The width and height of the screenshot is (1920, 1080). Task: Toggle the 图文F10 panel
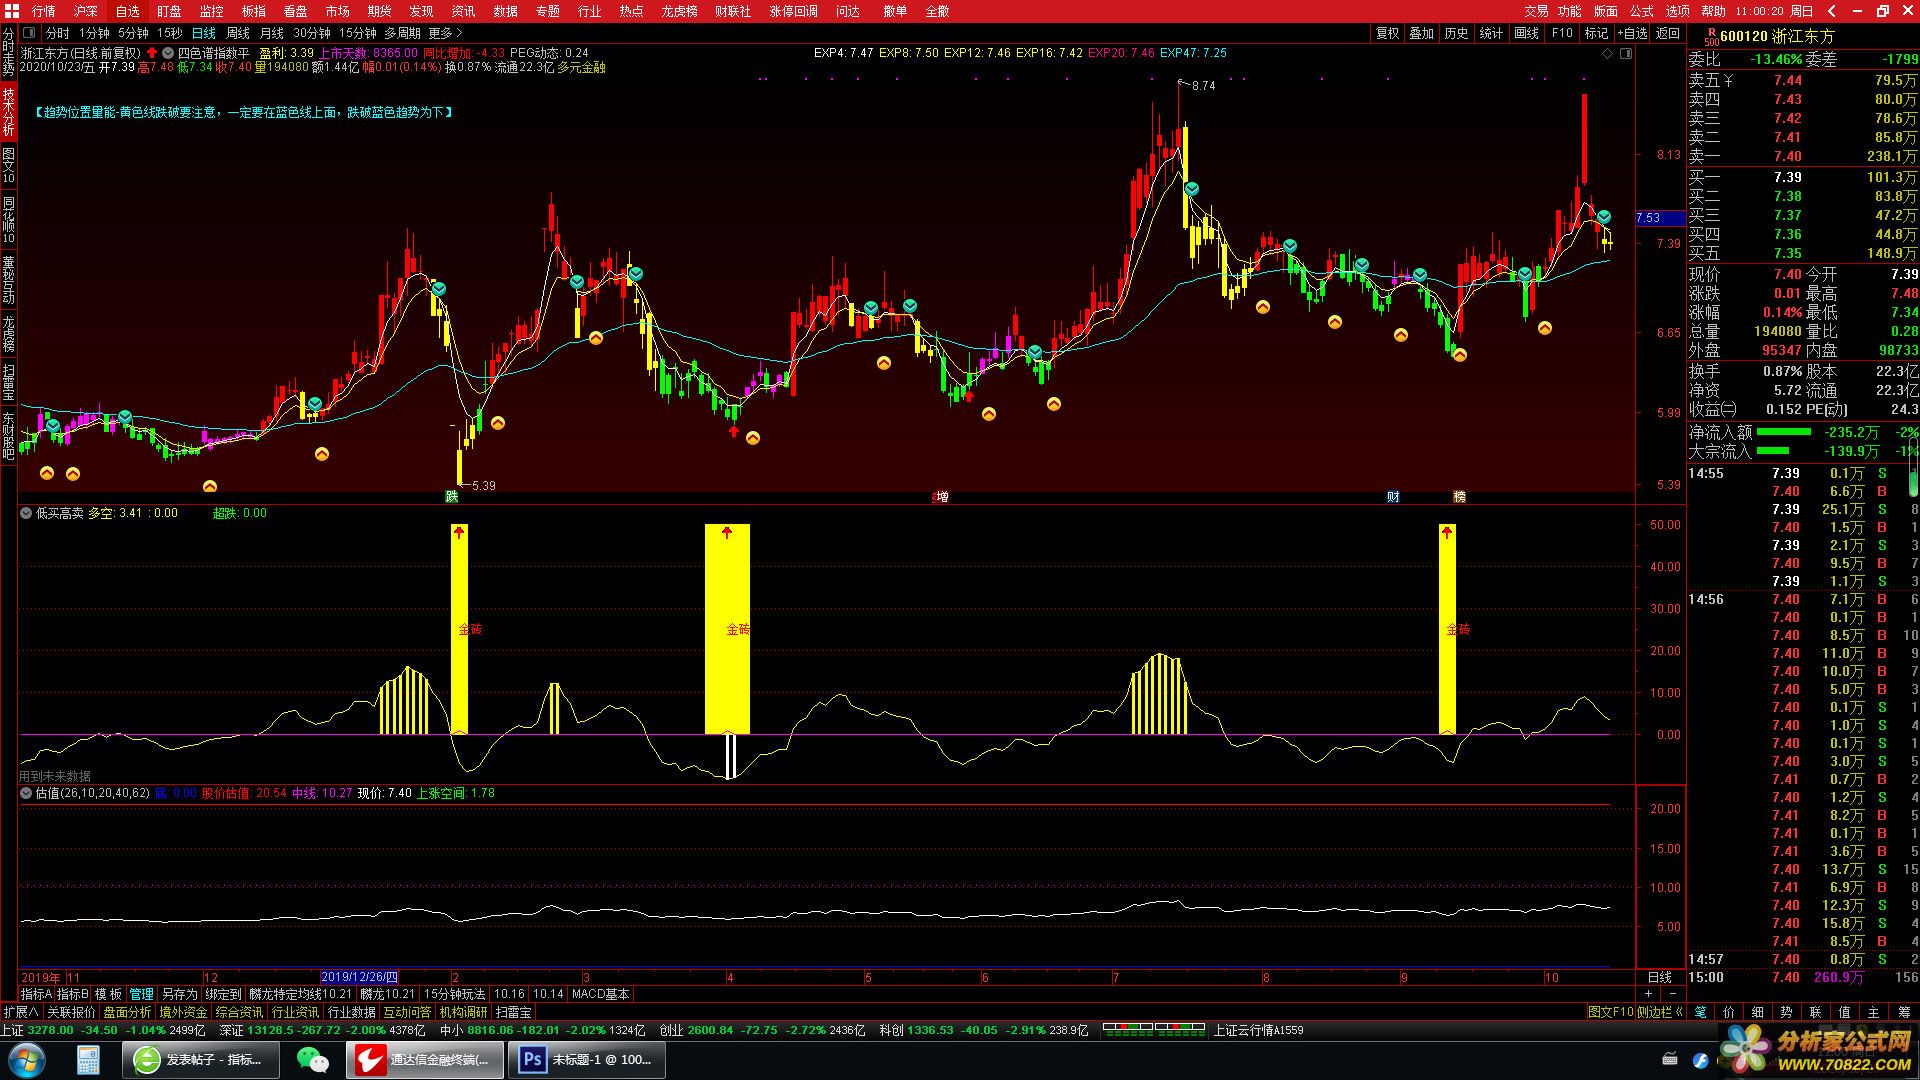pos(1610,1012)
